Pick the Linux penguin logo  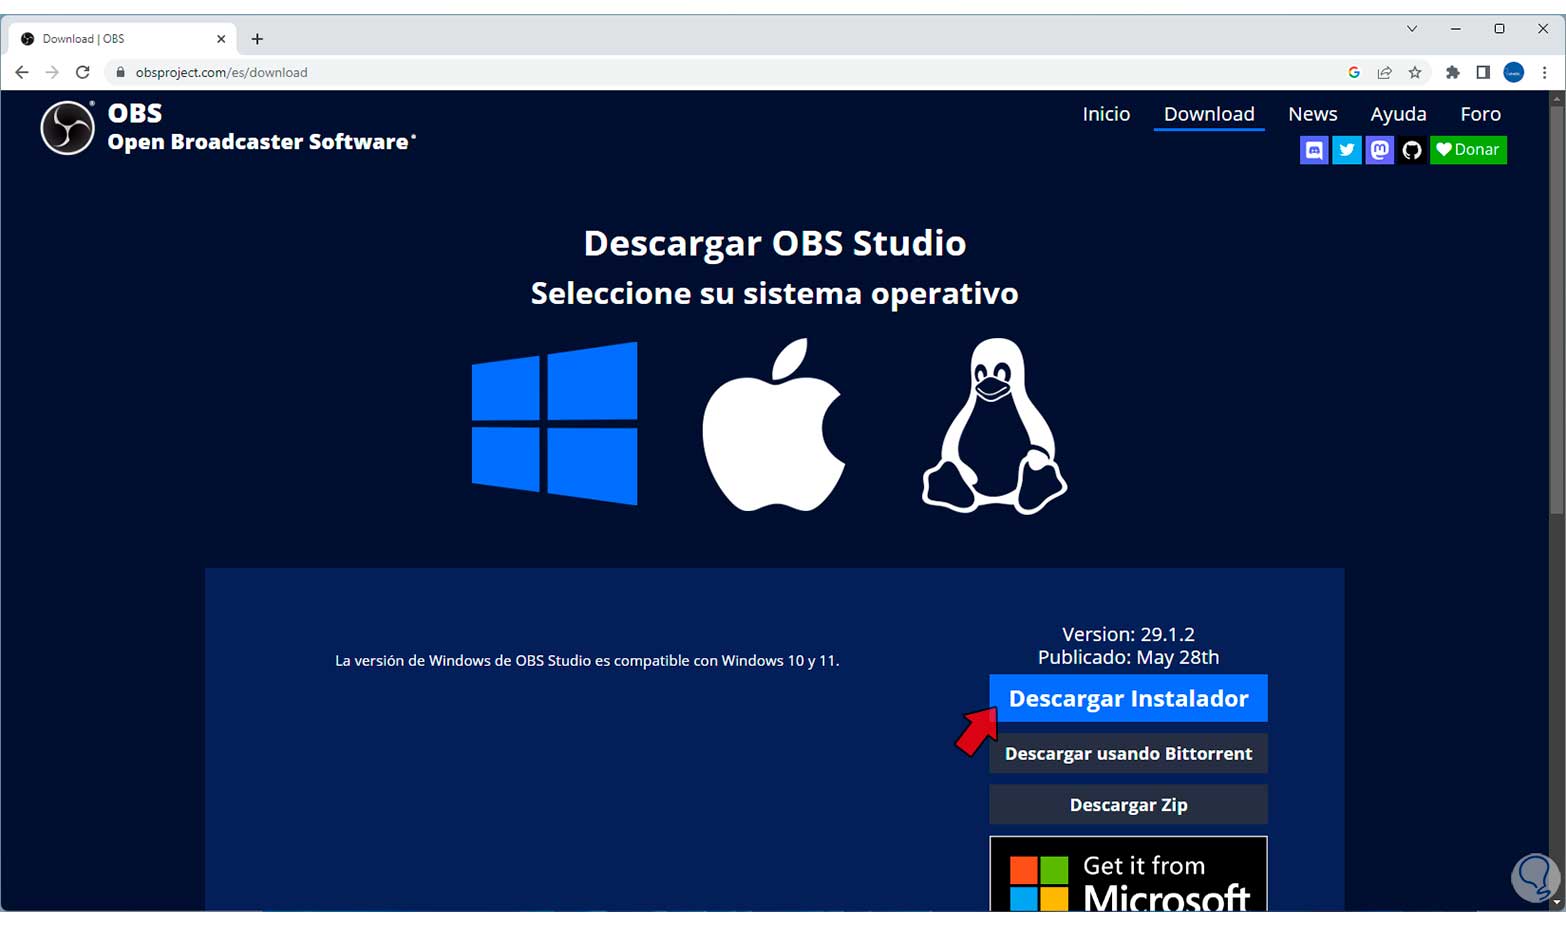[x=994, y=426]
